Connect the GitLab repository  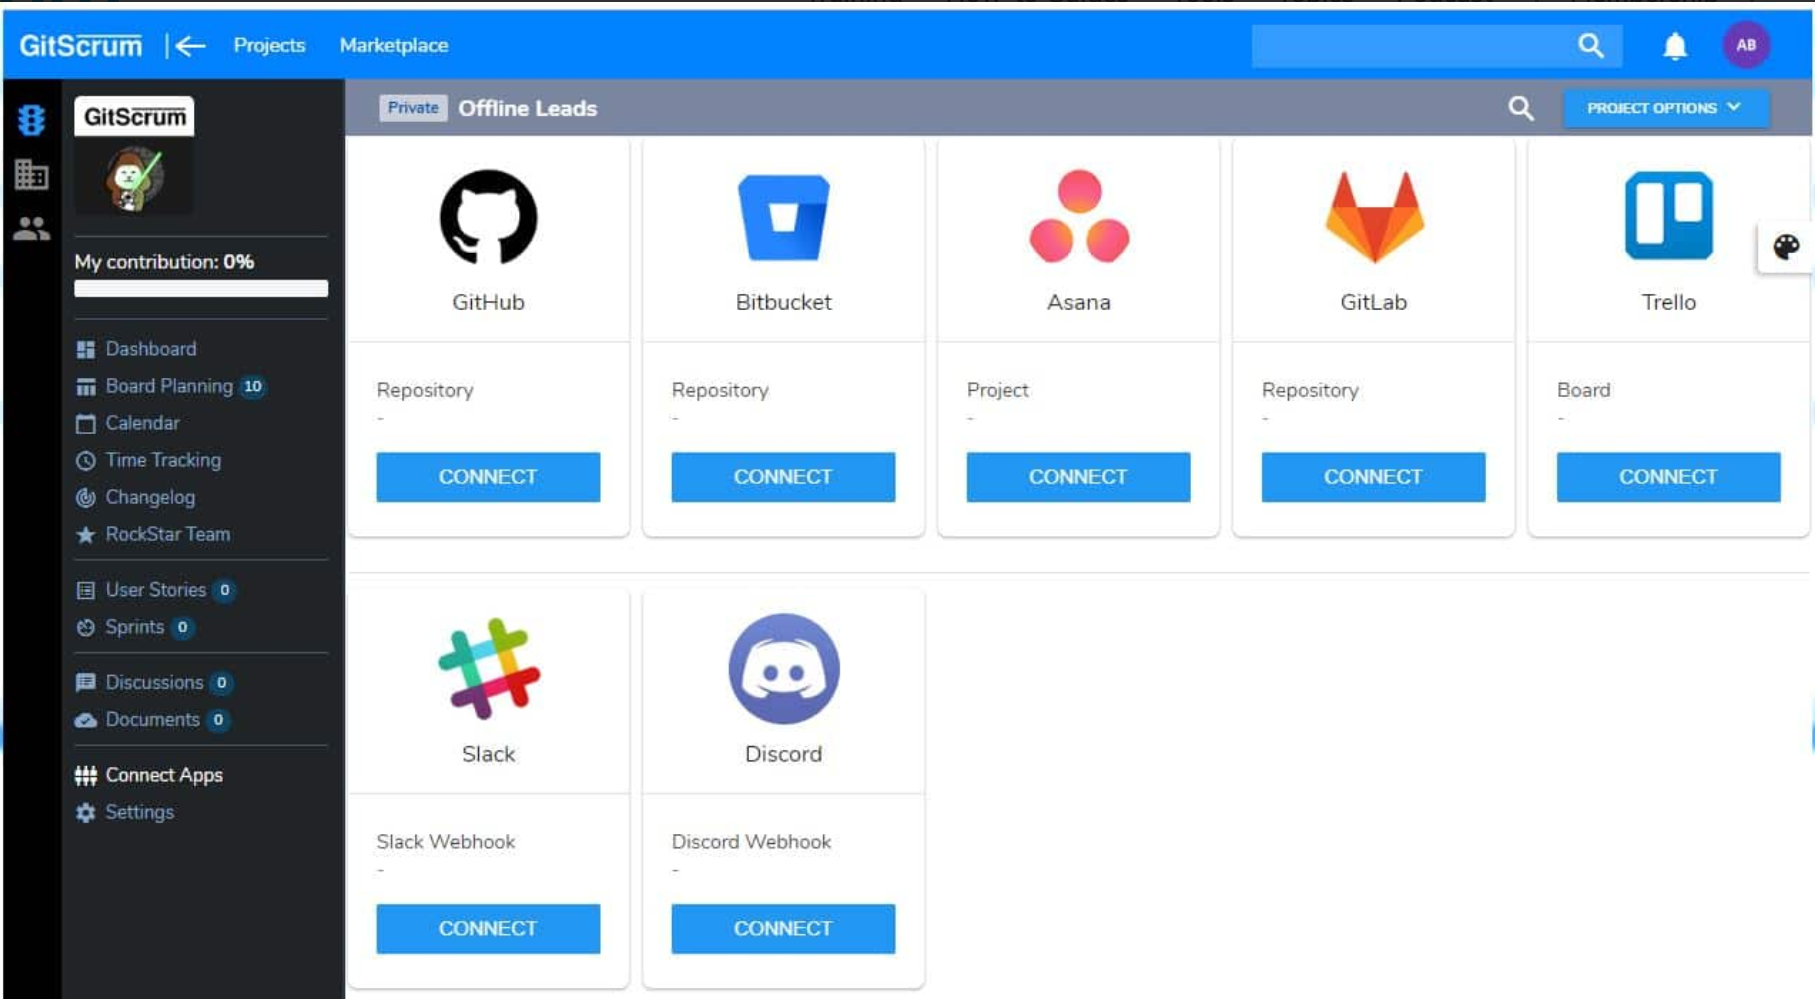tap(1373, 477)
